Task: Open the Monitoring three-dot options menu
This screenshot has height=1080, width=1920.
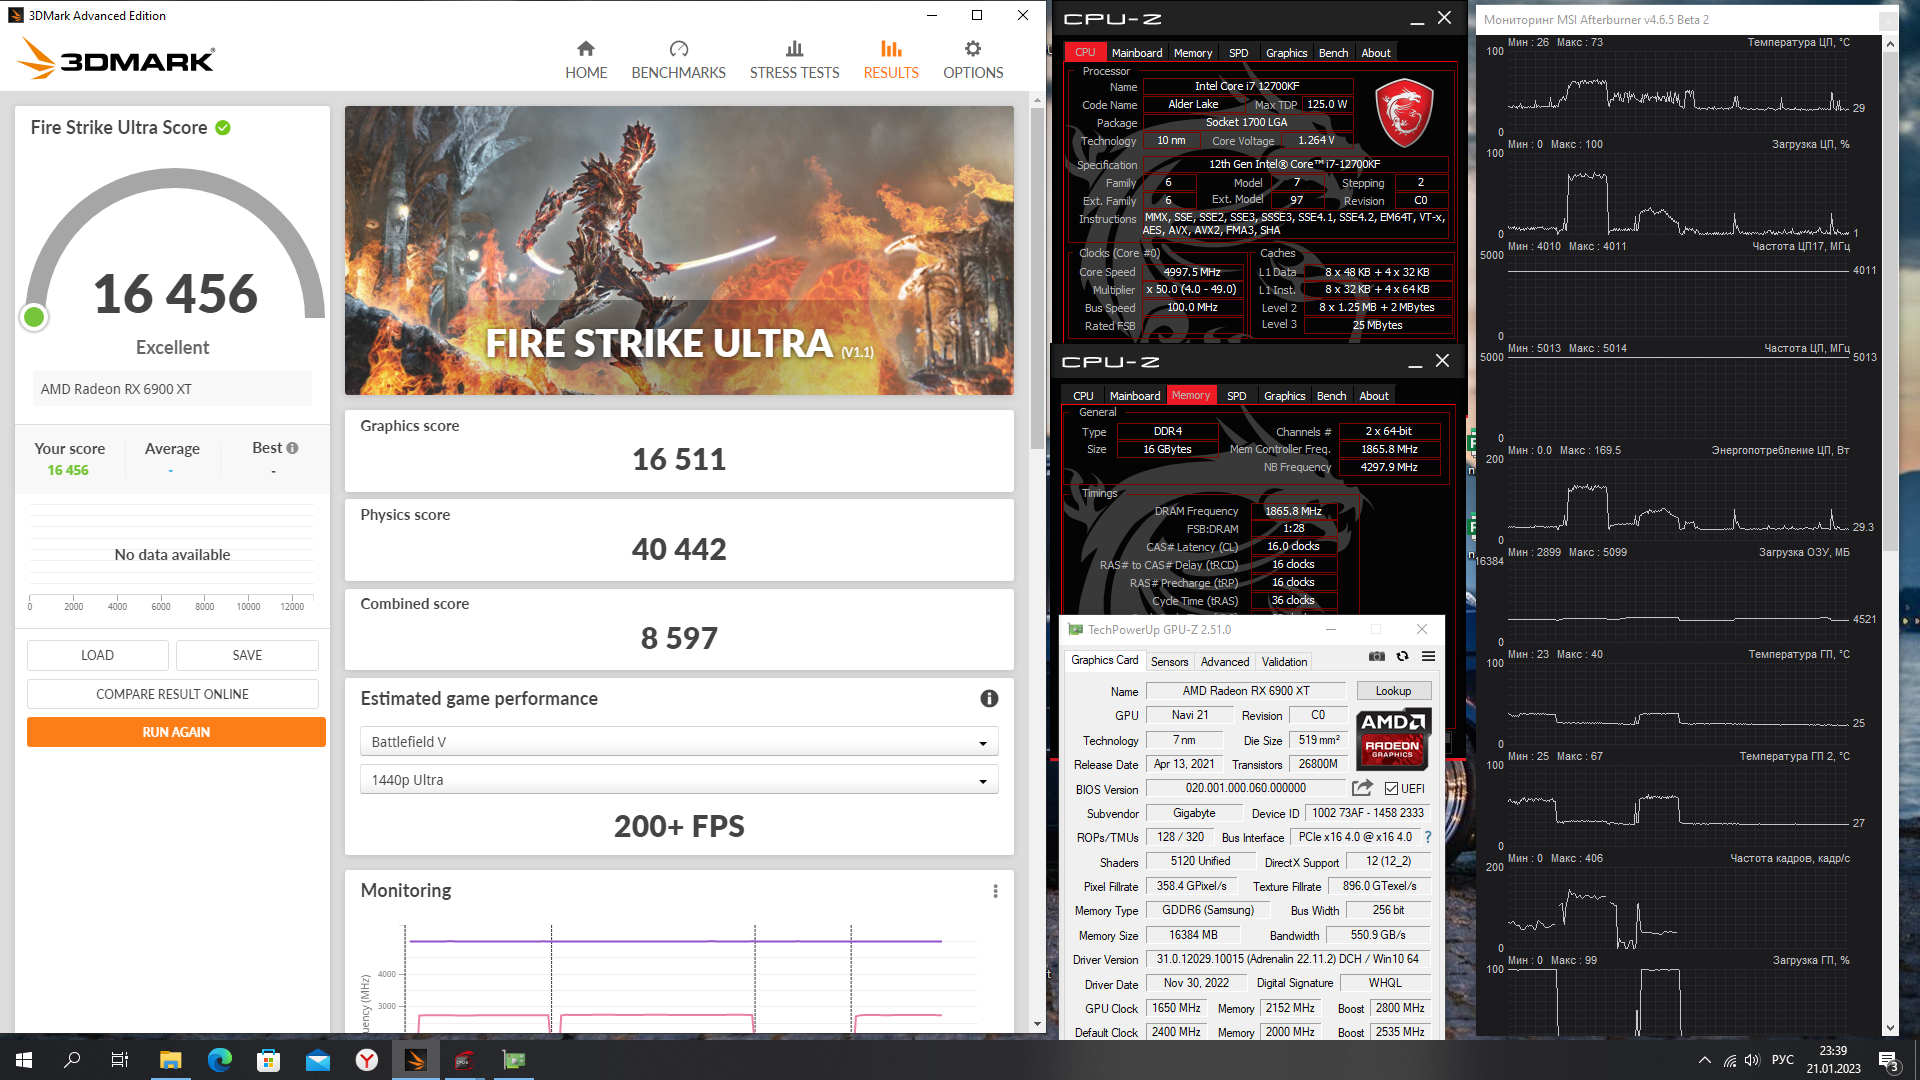Action: (x=995, y=891)
